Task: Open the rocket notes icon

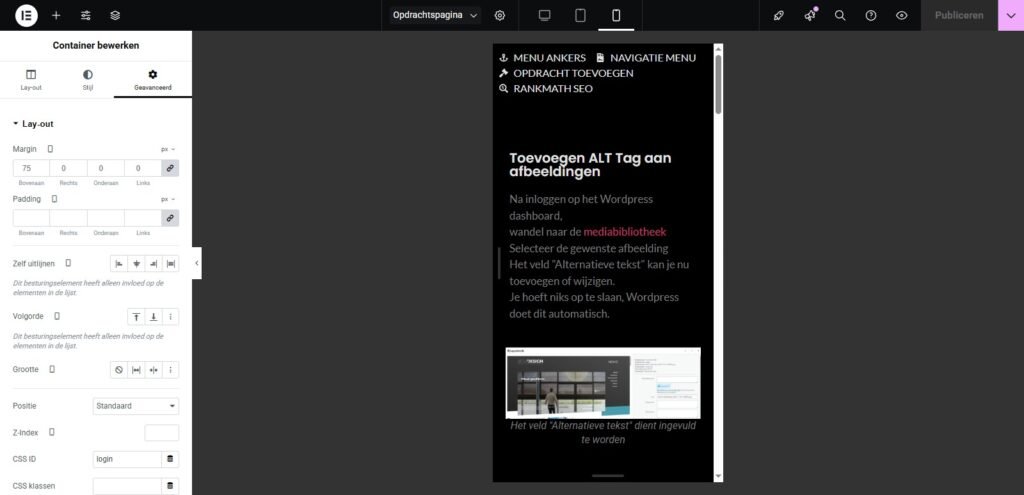Action: coord(778,15)
